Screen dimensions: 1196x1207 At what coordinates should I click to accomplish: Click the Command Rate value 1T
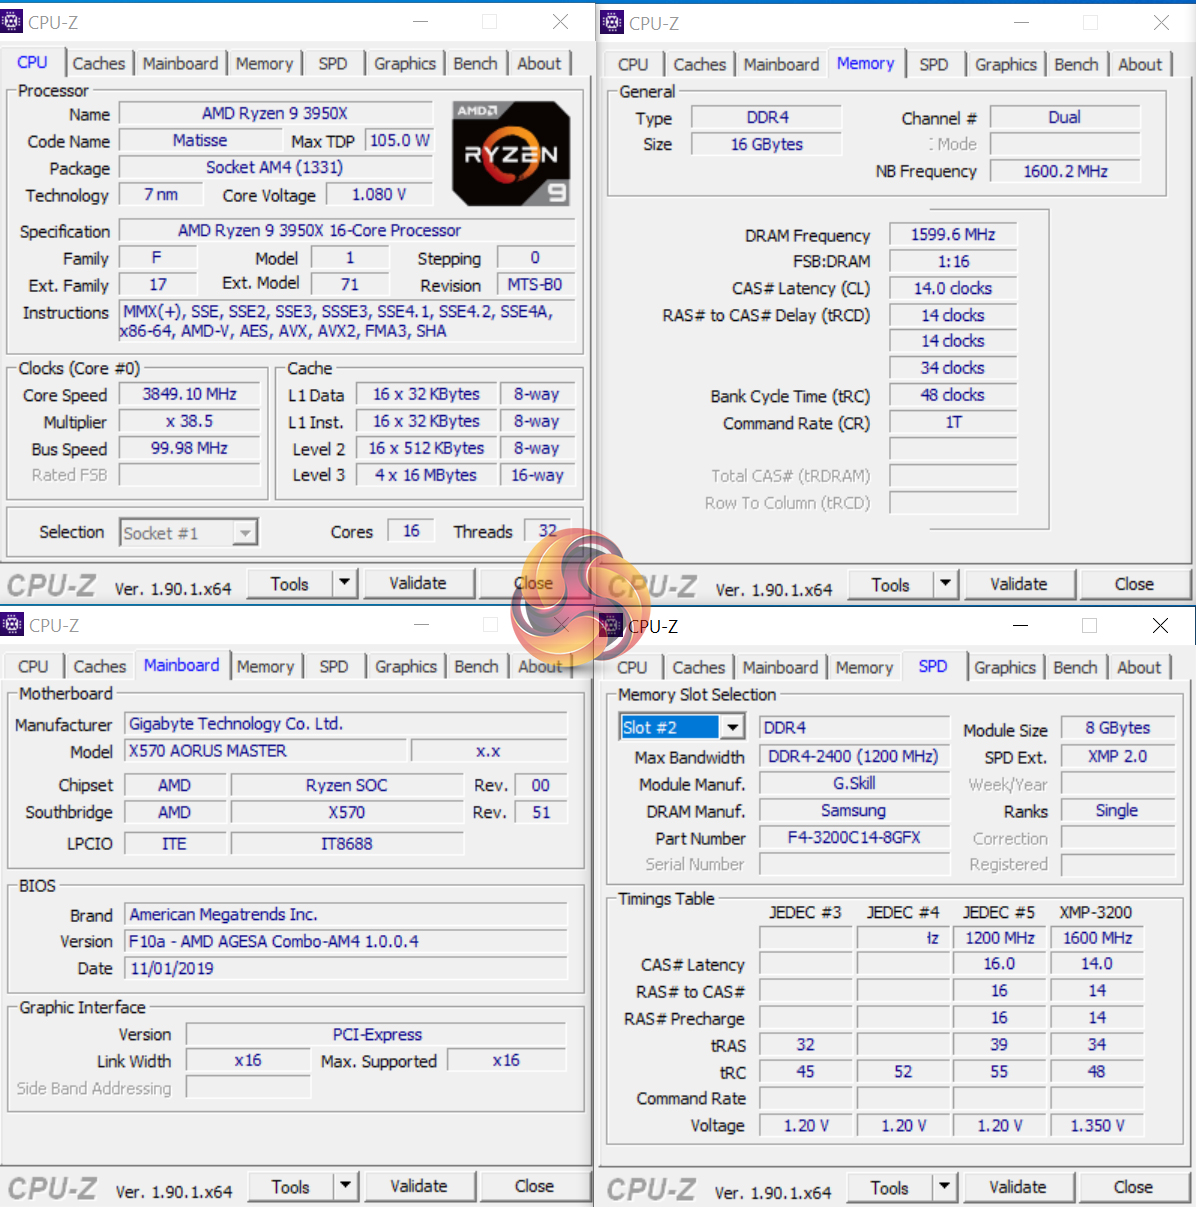click(x=953, y=422)
